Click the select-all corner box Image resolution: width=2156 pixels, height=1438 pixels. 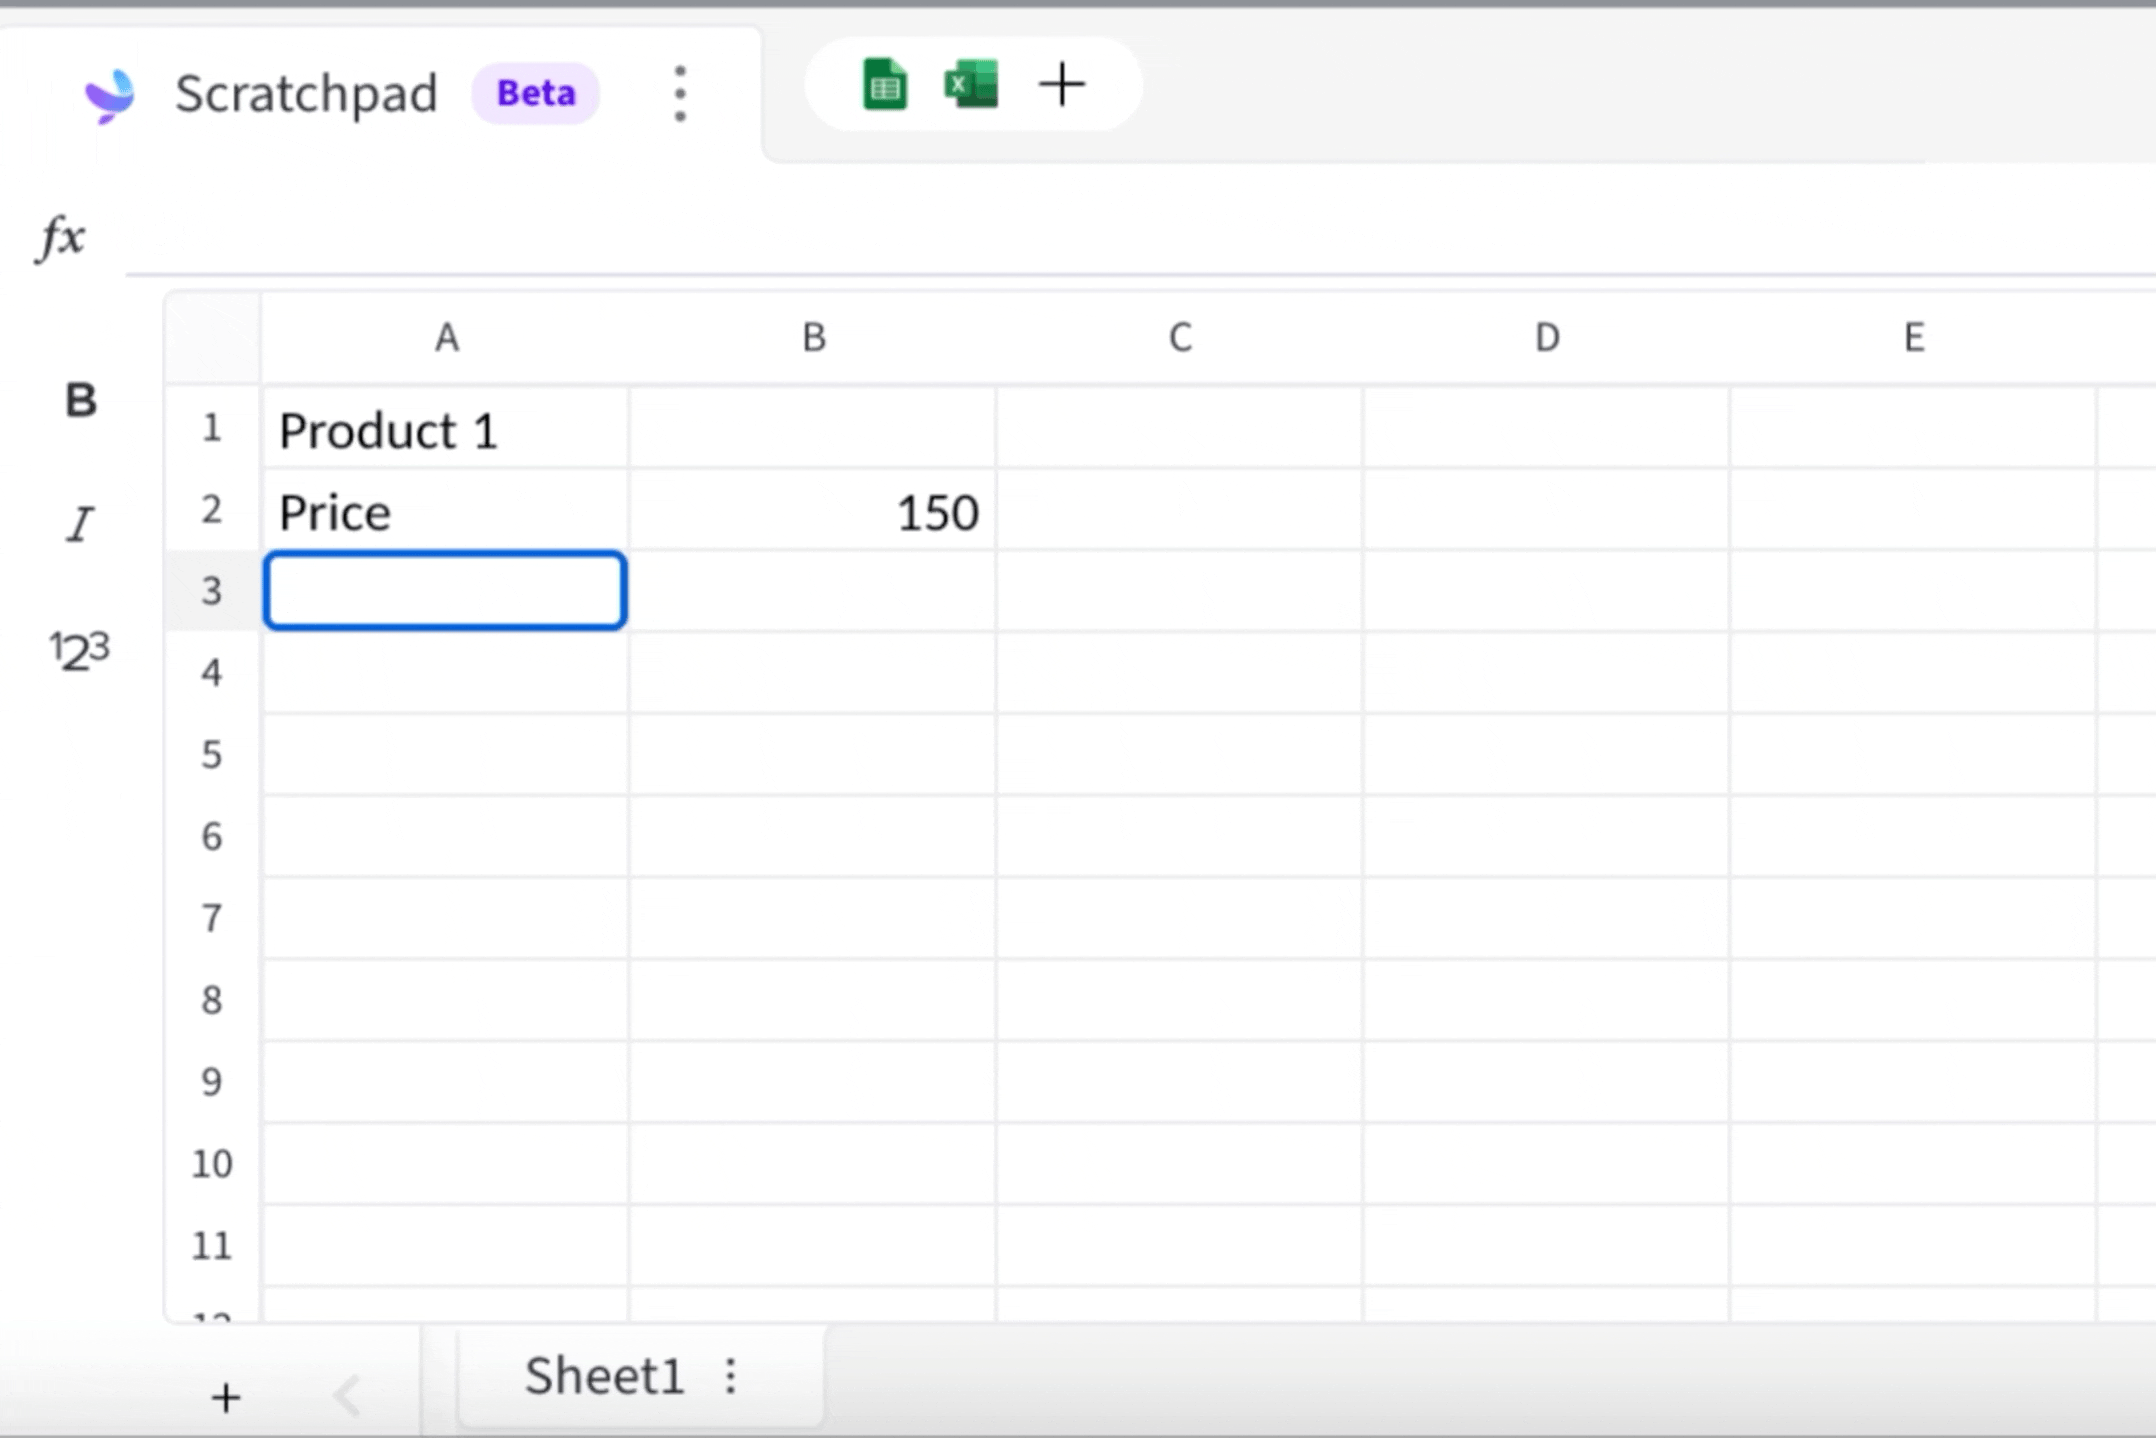[212, 338]
